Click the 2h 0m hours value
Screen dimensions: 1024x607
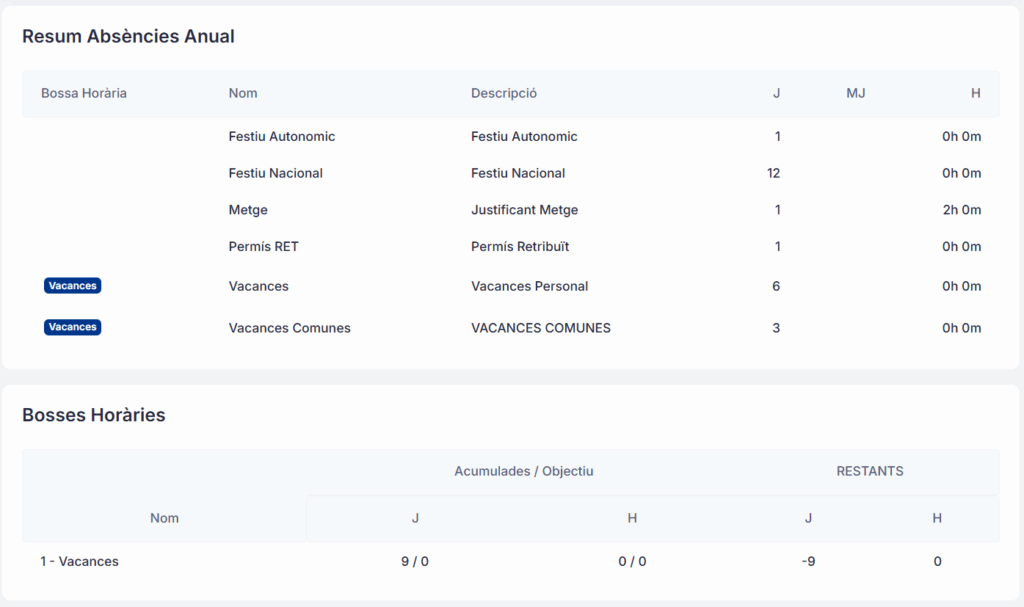point(961,210)
